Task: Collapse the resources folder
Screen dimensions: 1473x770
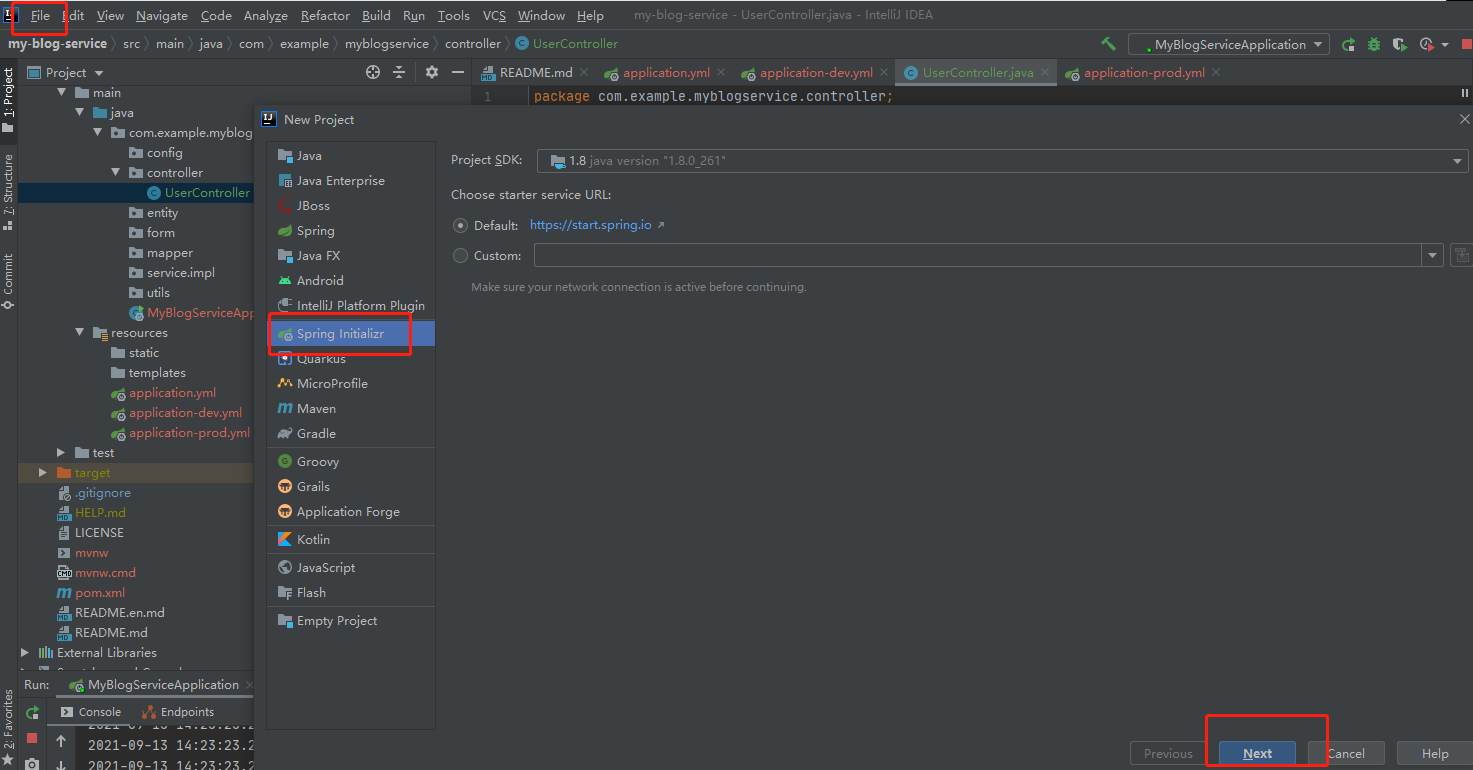Action: coord(80,333)
